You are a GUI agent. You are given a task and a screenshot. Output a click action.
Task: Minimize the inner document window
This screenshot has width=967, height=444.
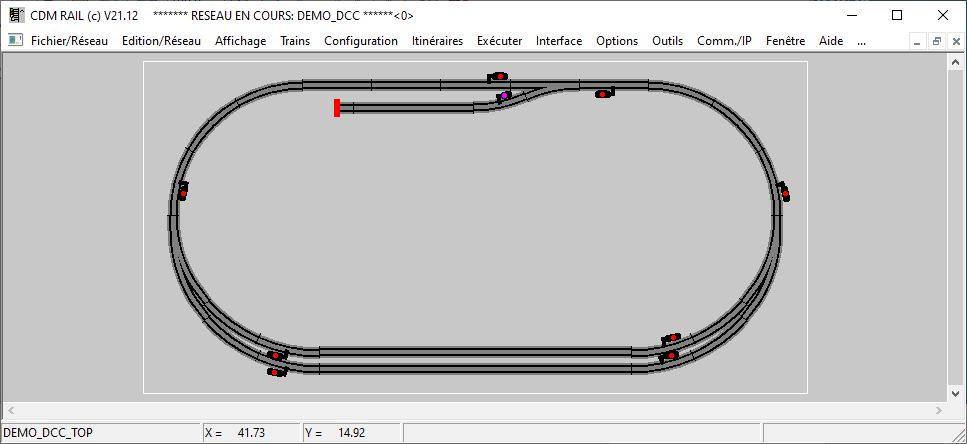(918, 42)
